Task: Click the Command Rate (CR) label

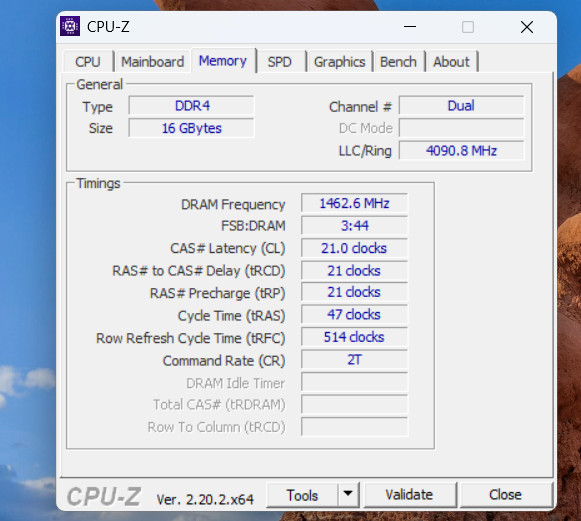Action: (224, 361)
